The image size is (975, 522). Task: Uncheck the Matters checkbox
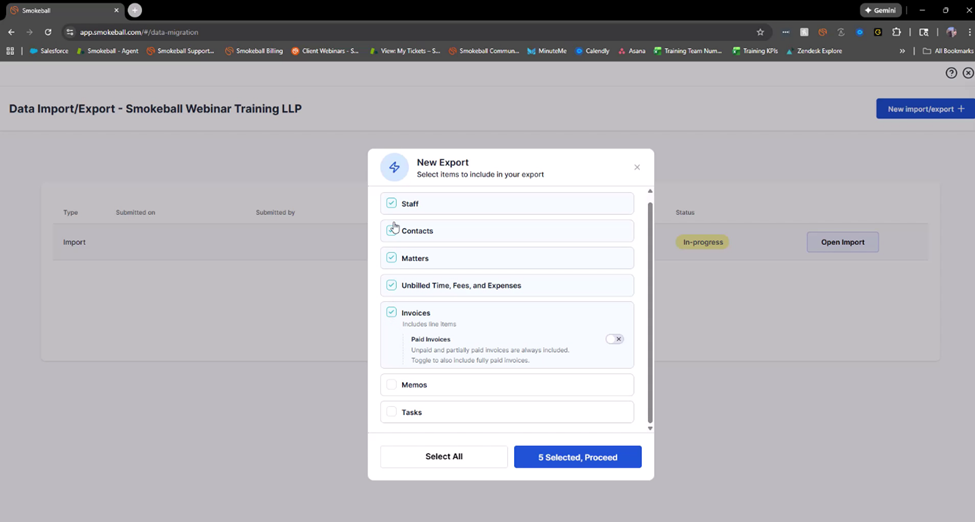point(392,258)
